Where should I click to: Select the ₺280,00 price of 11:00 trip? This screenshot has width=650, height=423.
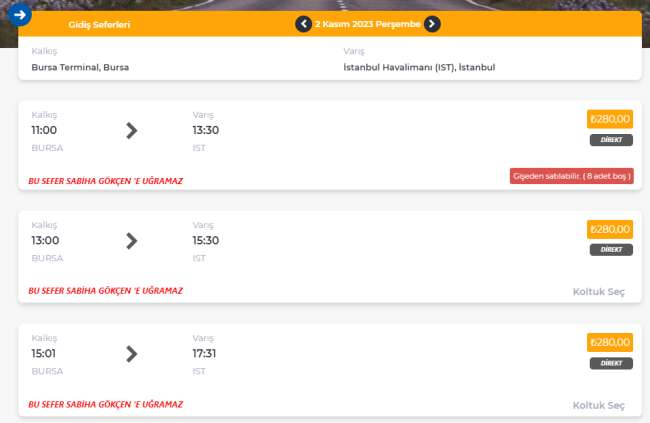(610, 119)
